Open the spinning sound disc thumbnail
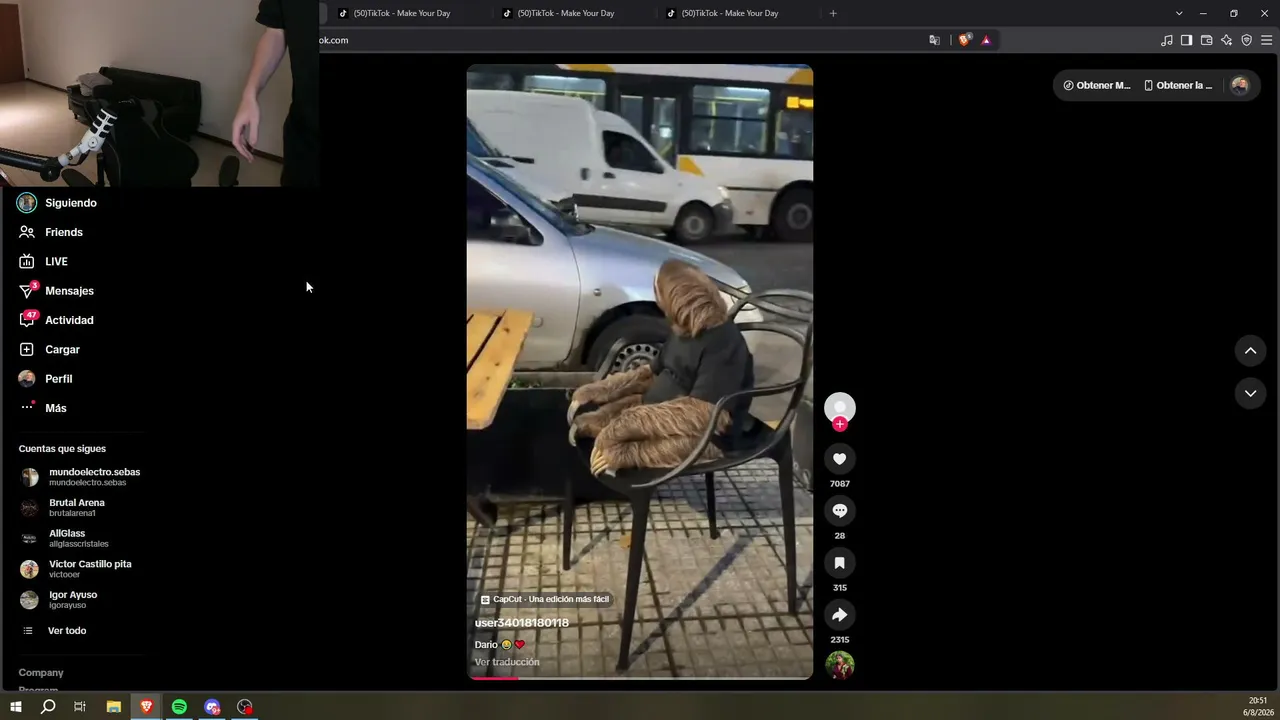This screenshot has width=1280, height=720. 839,665
